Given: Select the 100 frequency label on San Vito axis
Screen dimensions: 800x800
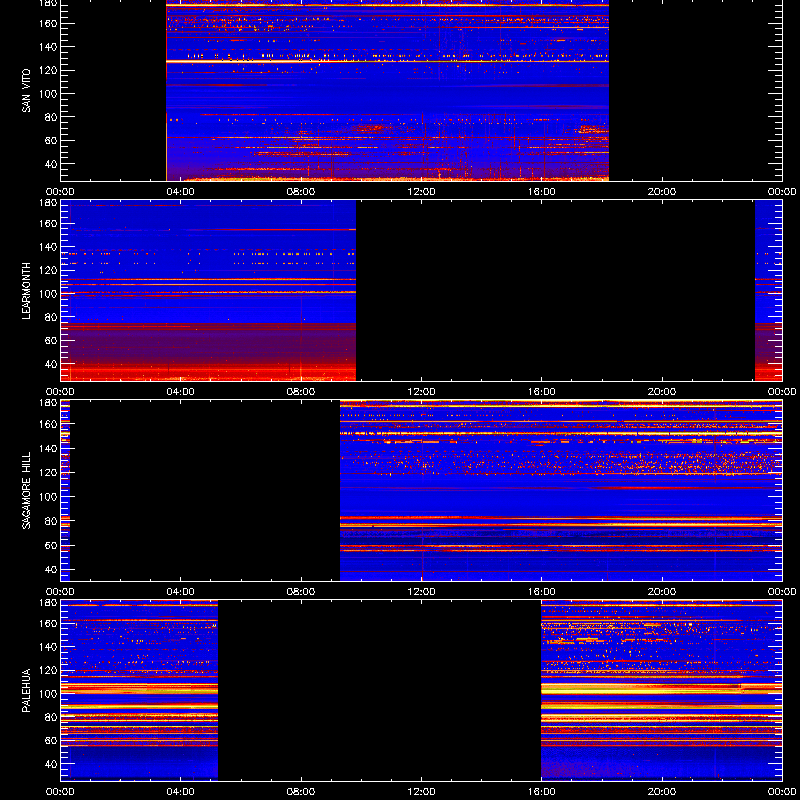Looking at the screenshot, I should [x=49, y=94].
